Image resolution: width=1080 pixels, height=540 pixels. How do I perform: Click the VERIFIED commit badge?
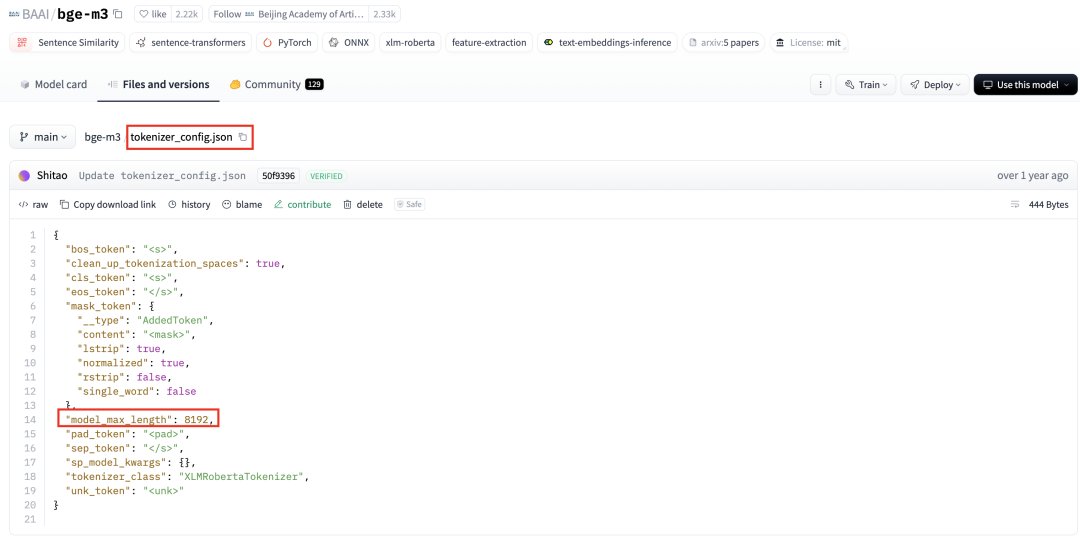(x=326, y=176)
